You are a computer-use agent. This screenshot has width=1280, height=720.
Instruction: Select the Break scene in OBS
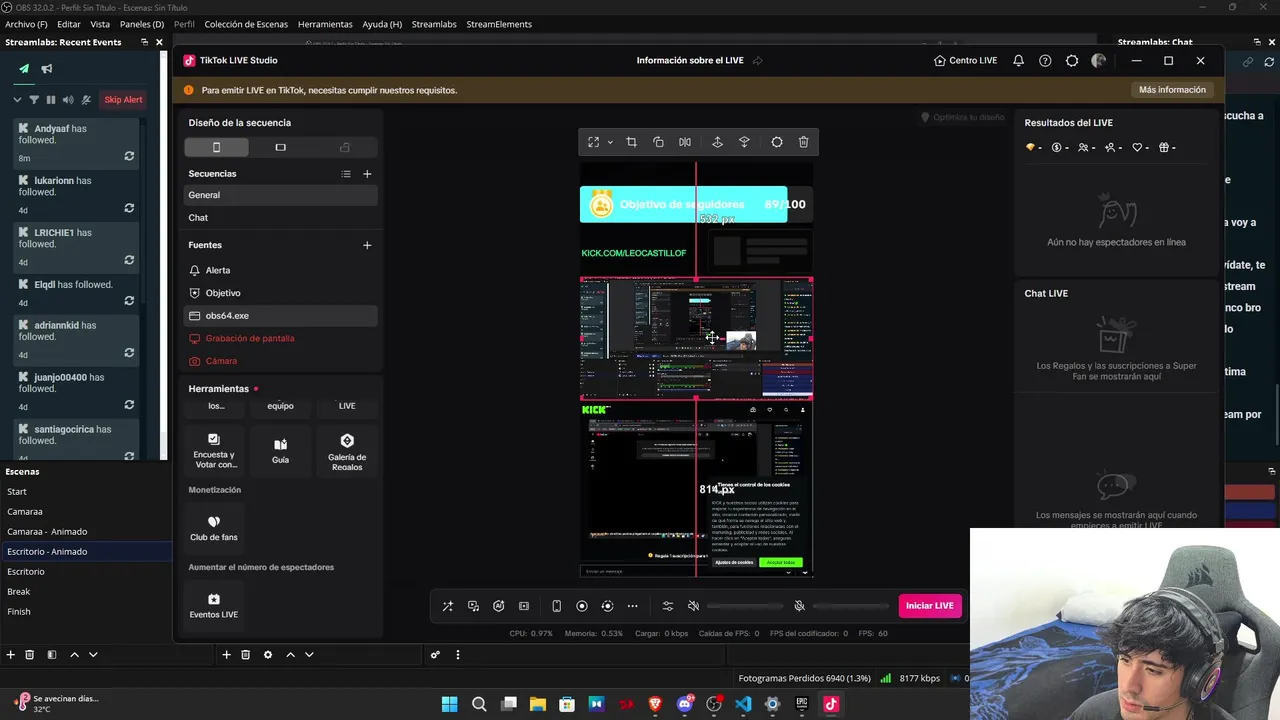click(86, 591)
